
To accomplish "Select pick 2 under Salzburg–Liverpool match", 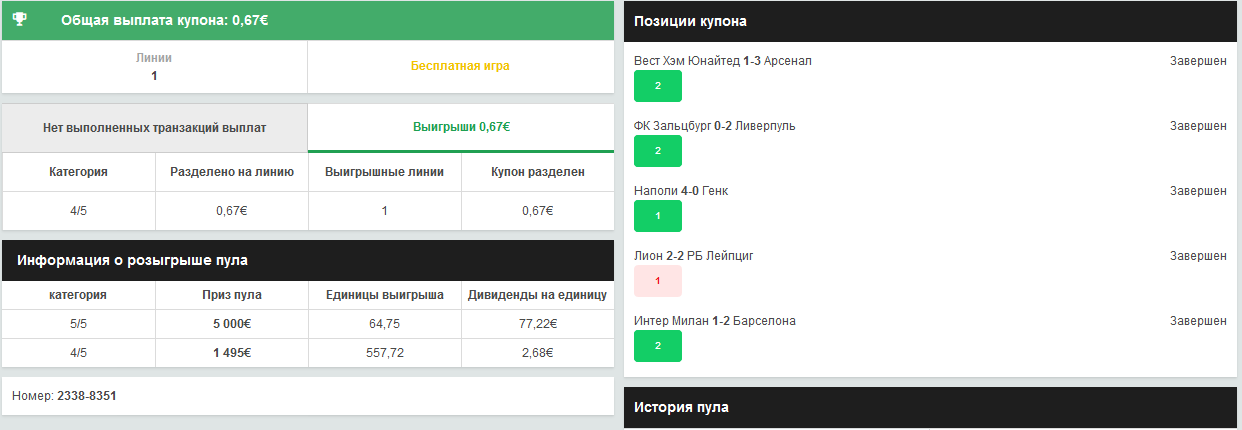I will pyautogui.click(x=657, y=151).
